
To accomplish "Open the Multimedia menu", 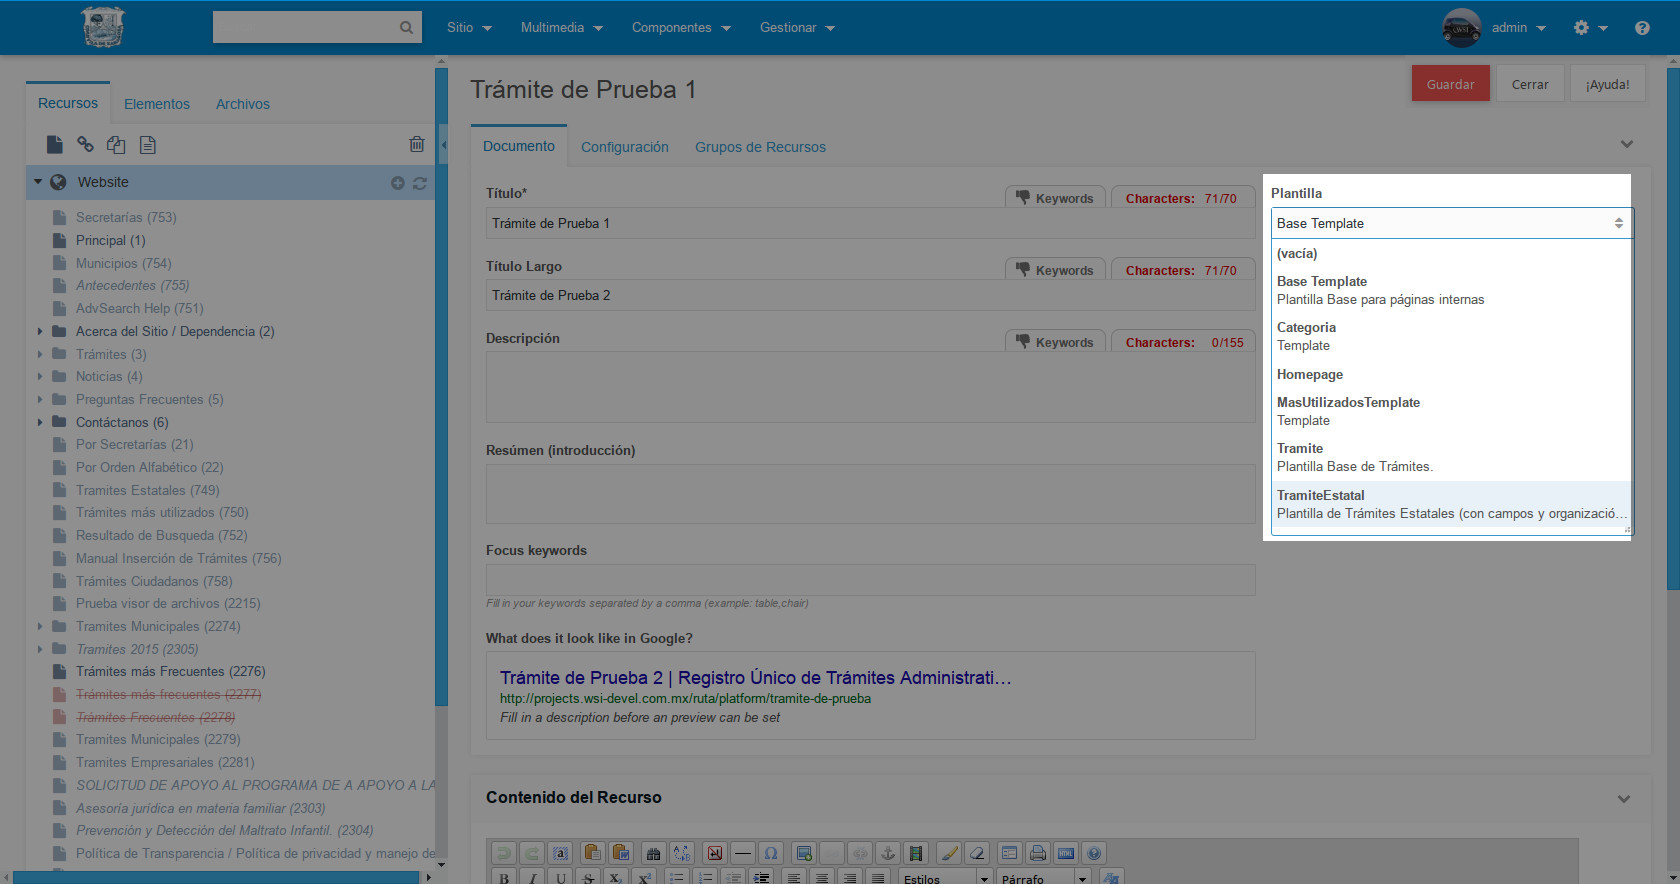I will [x=561, y=28].
